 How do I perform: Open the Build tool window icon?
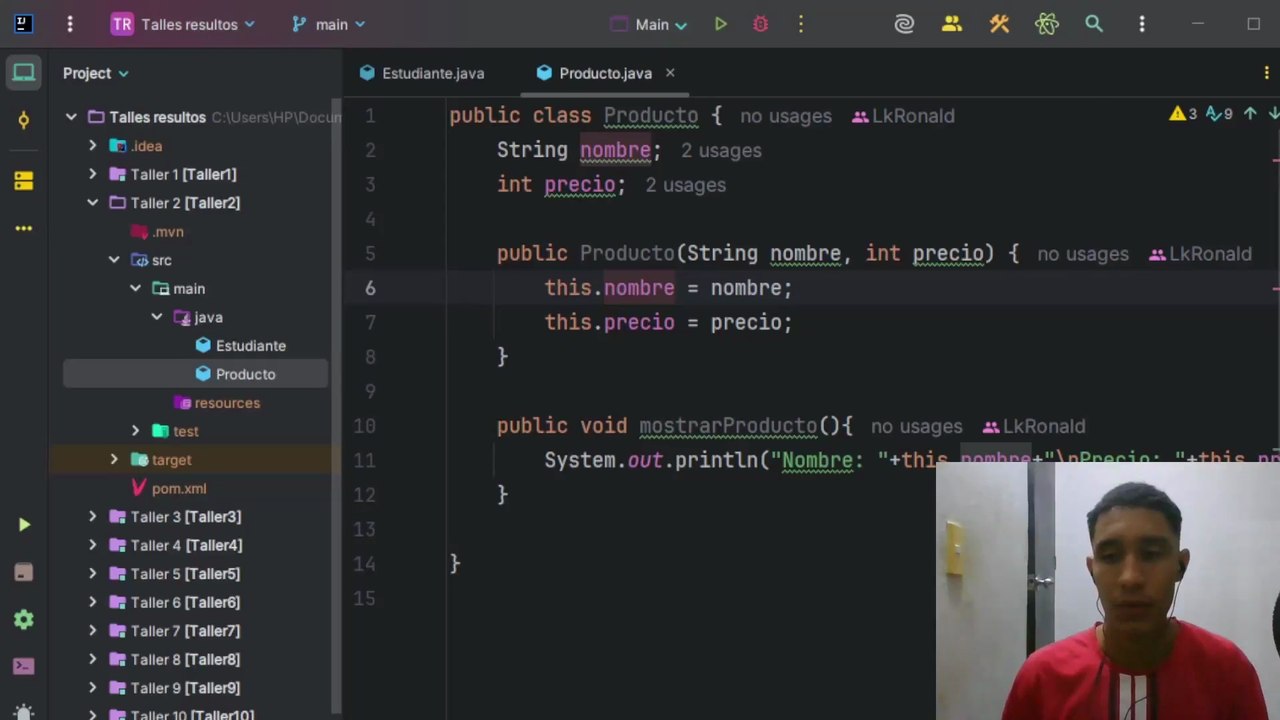24,572
